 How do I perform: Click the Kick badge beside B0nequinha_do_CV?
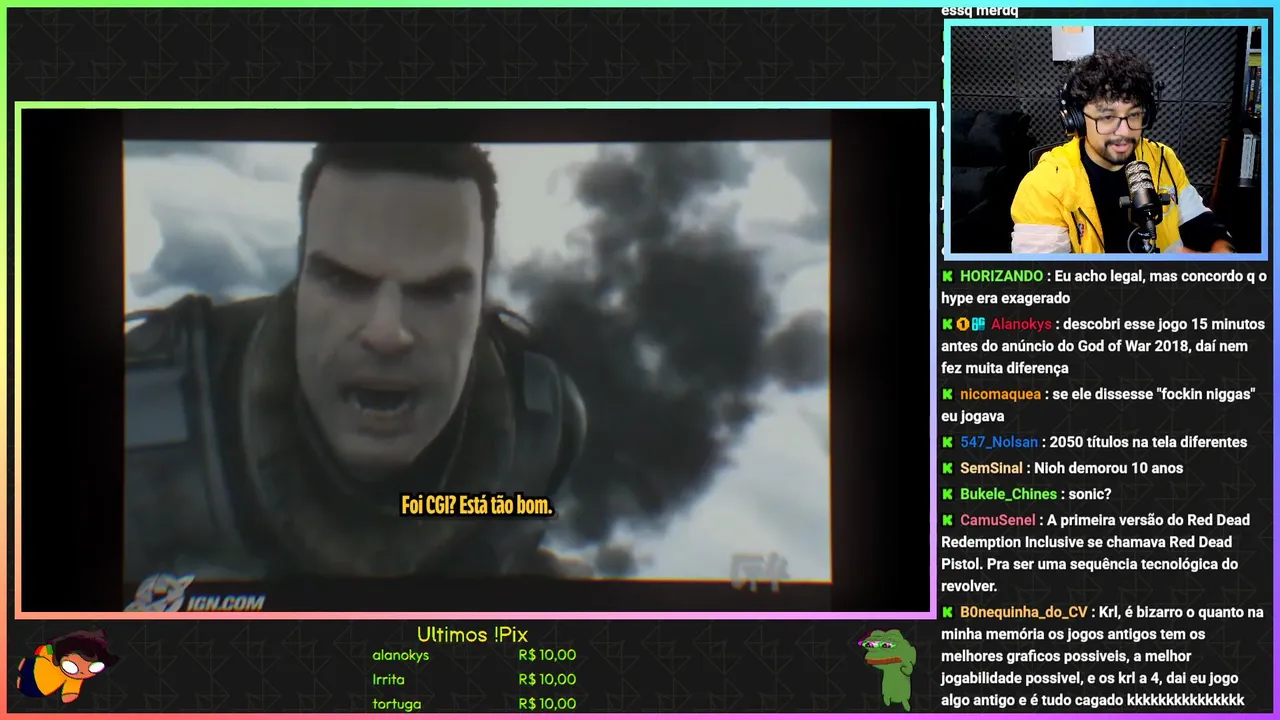point(947,612)
